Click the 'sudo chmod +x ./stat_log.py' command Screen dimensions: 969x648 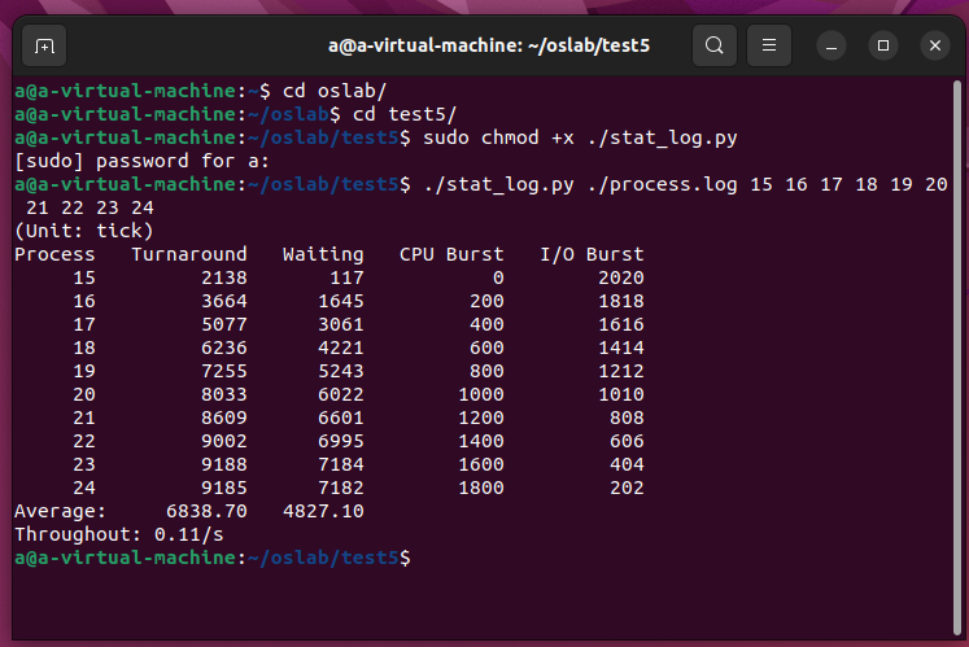(580, 138)
